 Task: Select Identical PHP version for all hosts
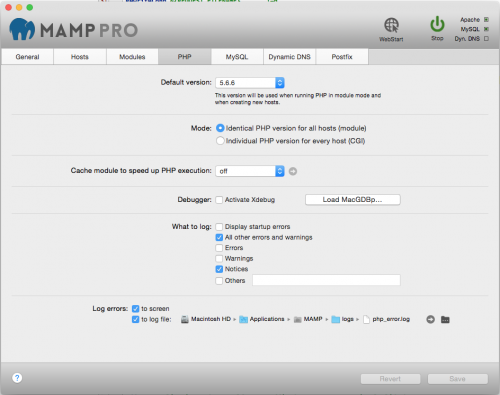click(220, 128)
